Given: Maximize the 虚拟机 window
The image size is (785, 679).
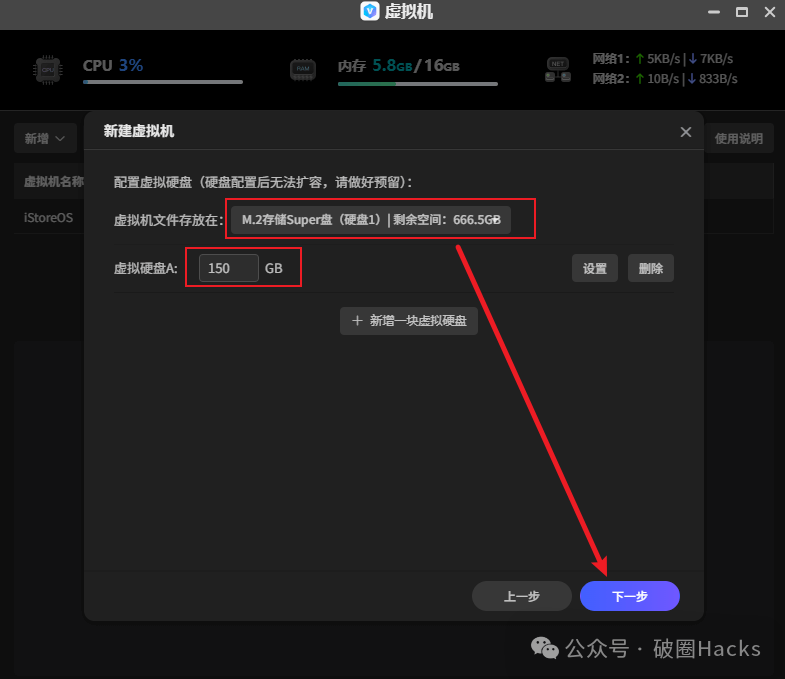Looking at the screenshot, I should (741, 12).
